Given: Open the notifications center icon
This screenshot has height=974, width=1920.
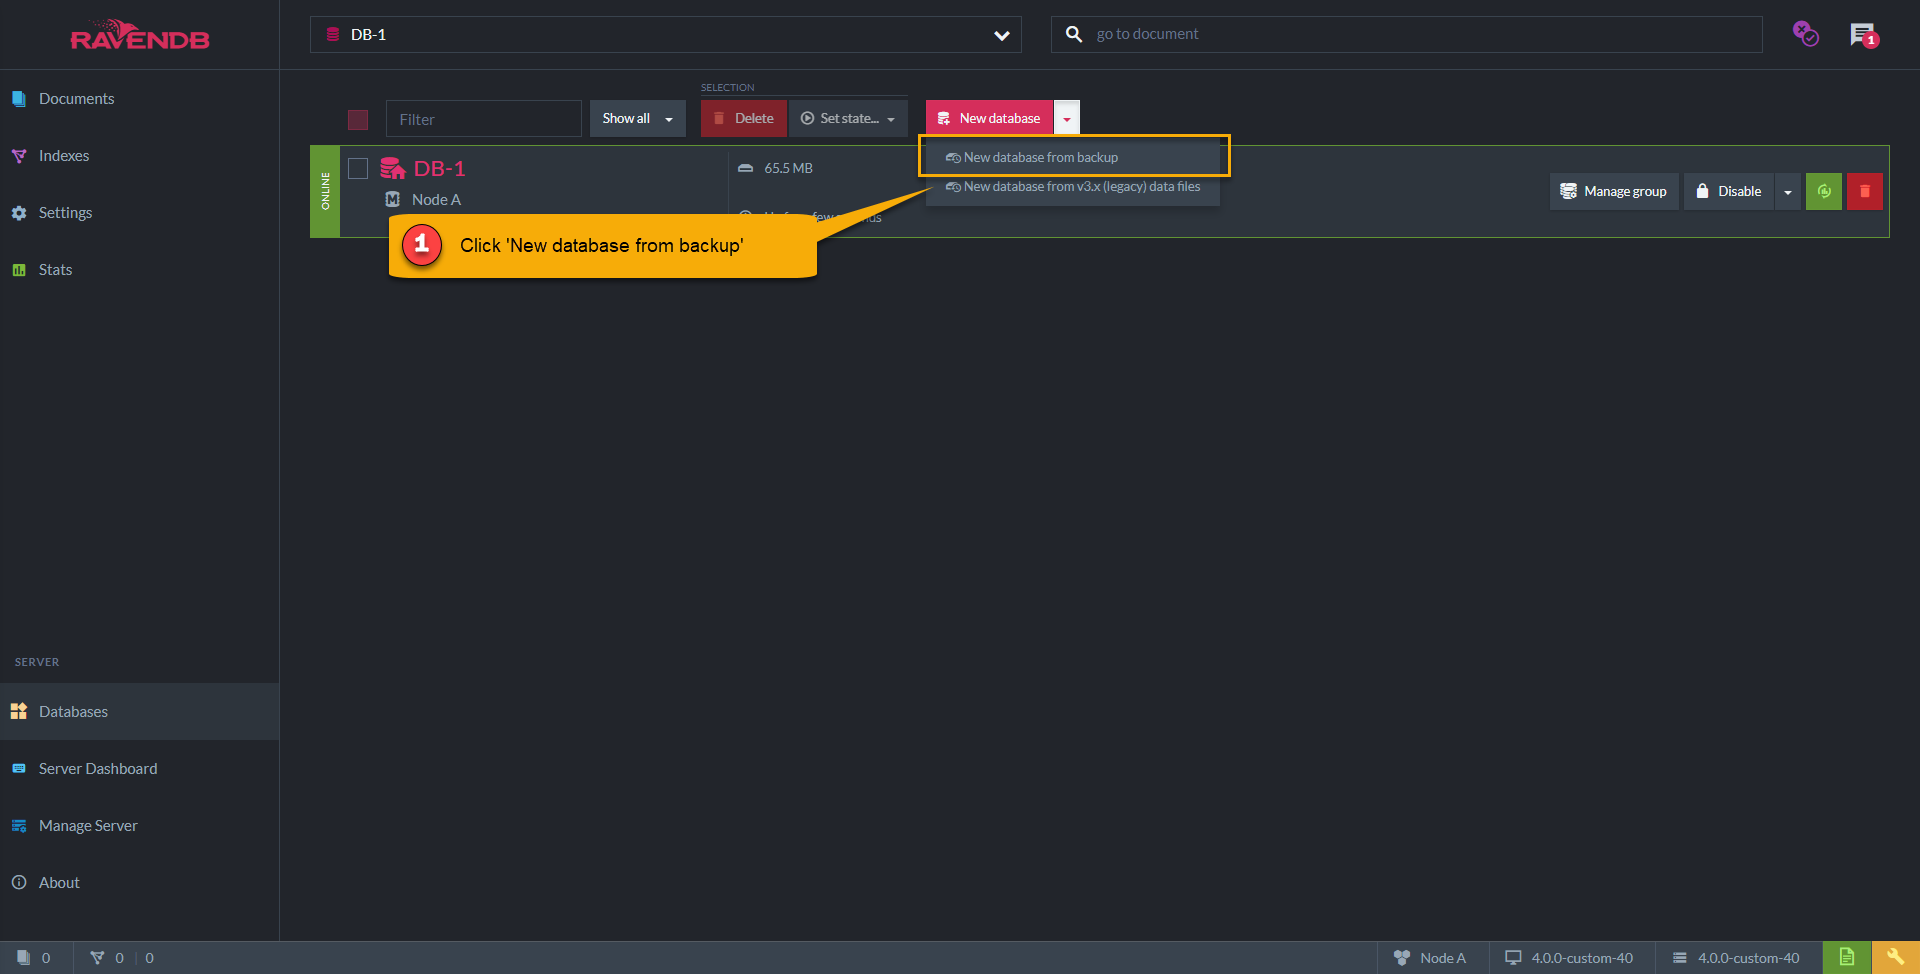Looking at the screenshot, I should click(1864, 35).
